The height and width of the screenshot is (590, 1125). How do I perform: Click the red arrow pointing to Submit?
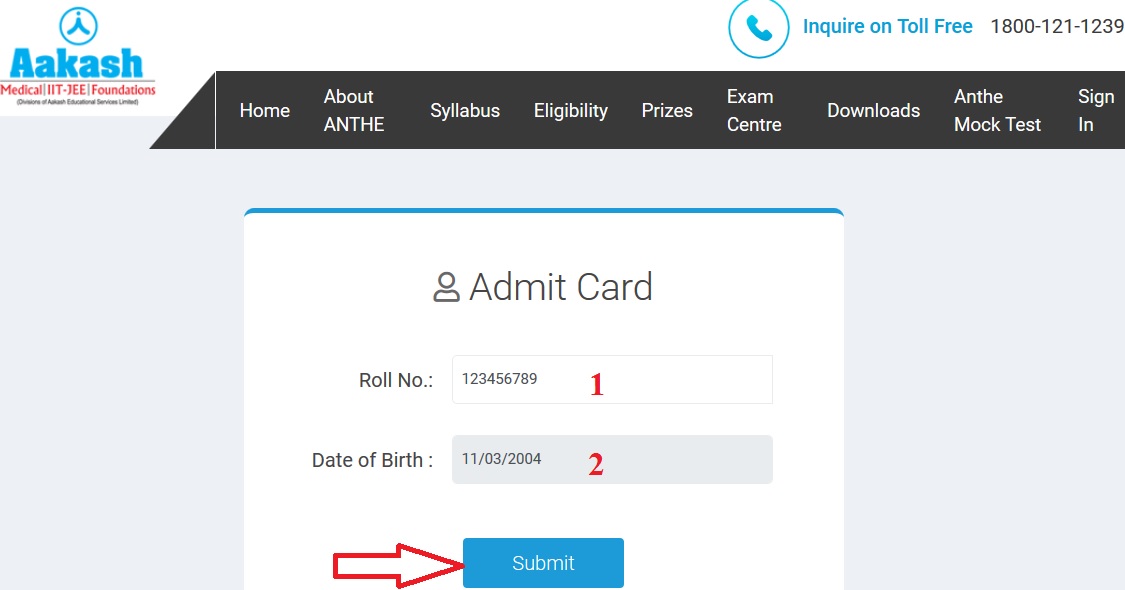397,565
